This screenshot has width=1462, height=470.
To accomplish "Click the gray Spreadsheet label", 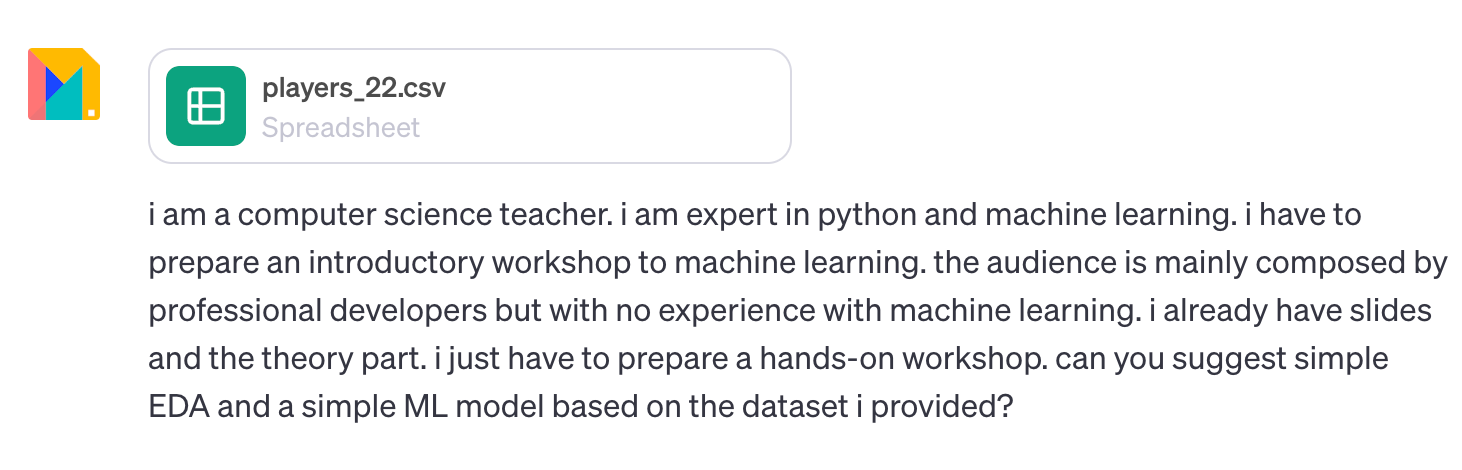I will pos(341,128).
